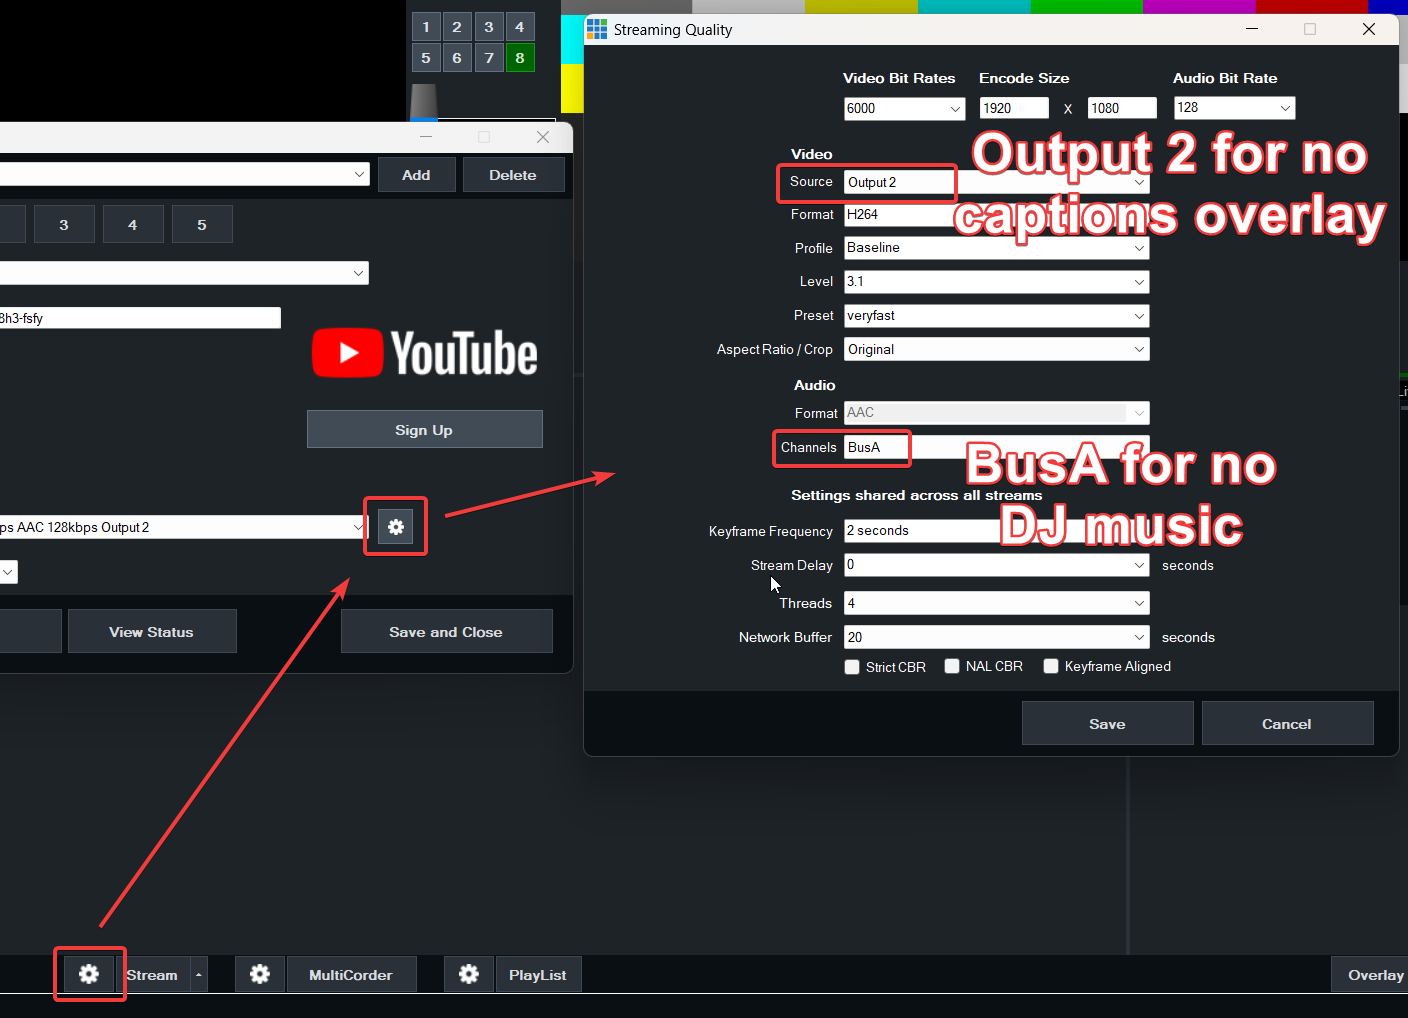
Task: Open Aspect Ratio Original dropdown
Action: coord(997,349)
